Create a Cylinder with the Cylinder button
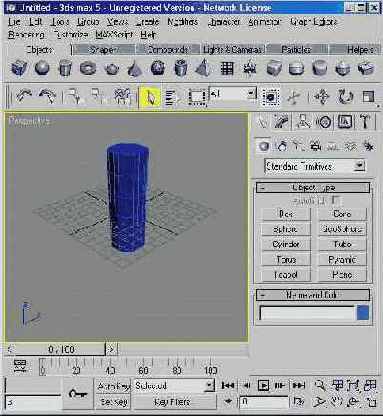383x416 pixels. point(286,244)
